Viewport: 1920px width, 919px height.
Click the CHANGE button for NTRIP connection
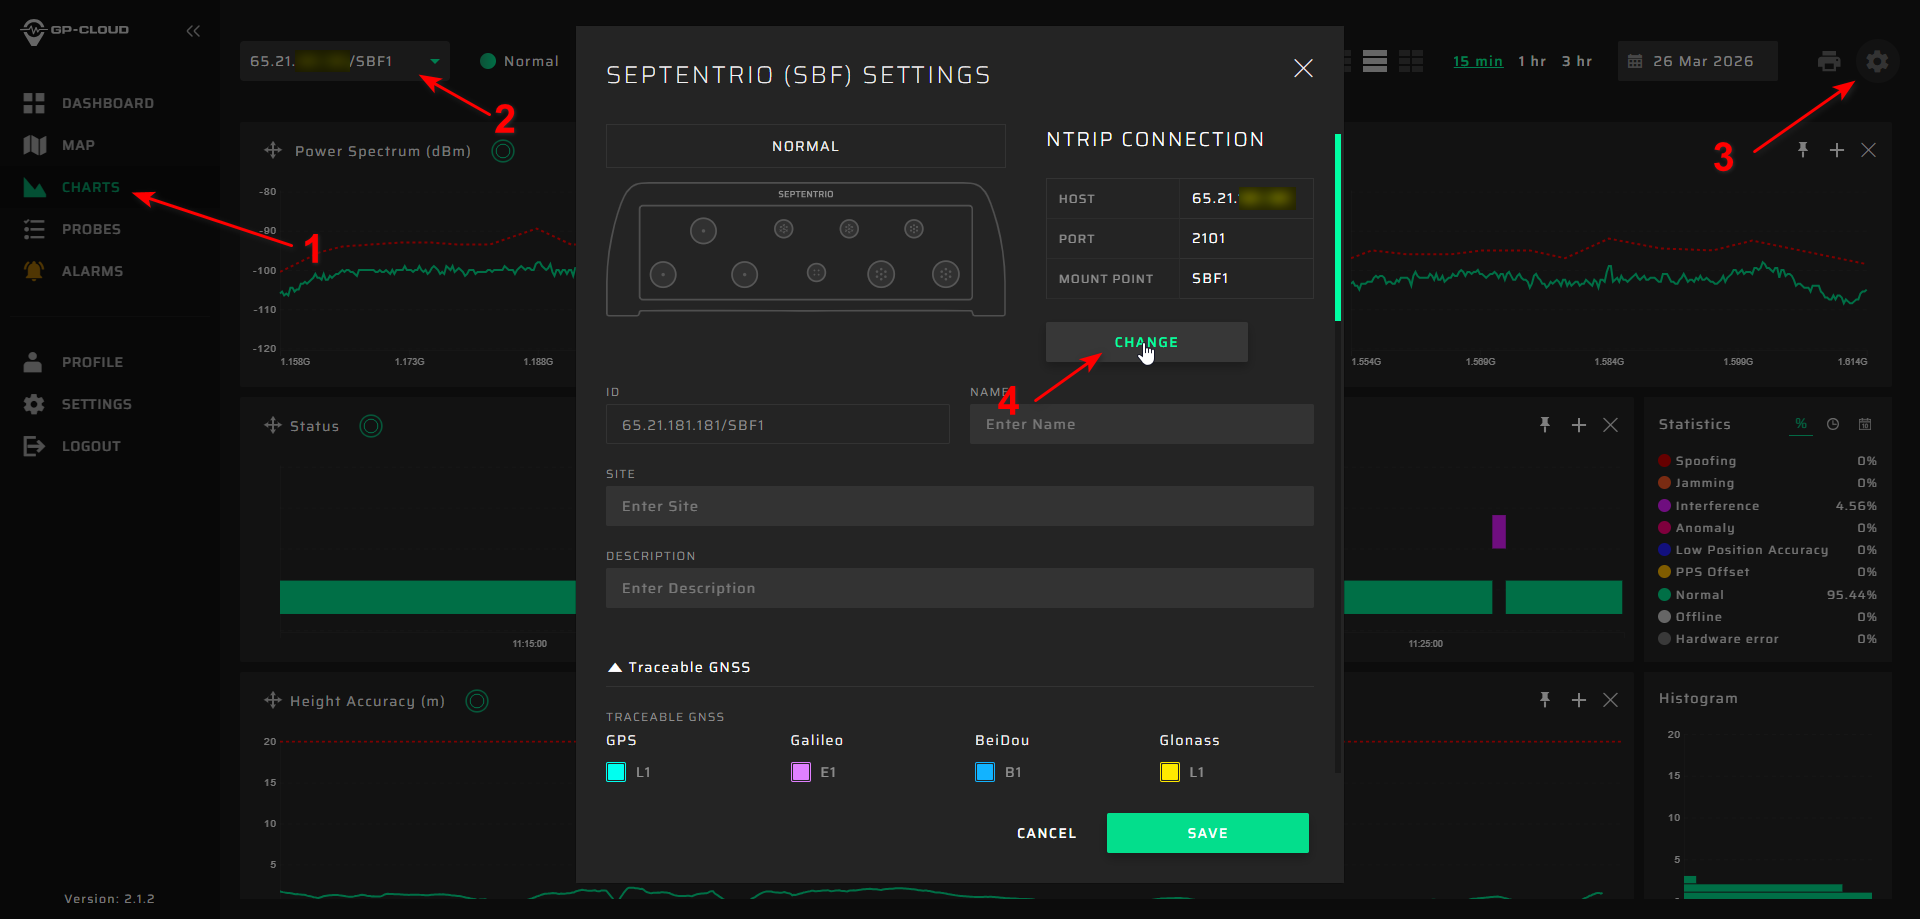(1147, 342)
